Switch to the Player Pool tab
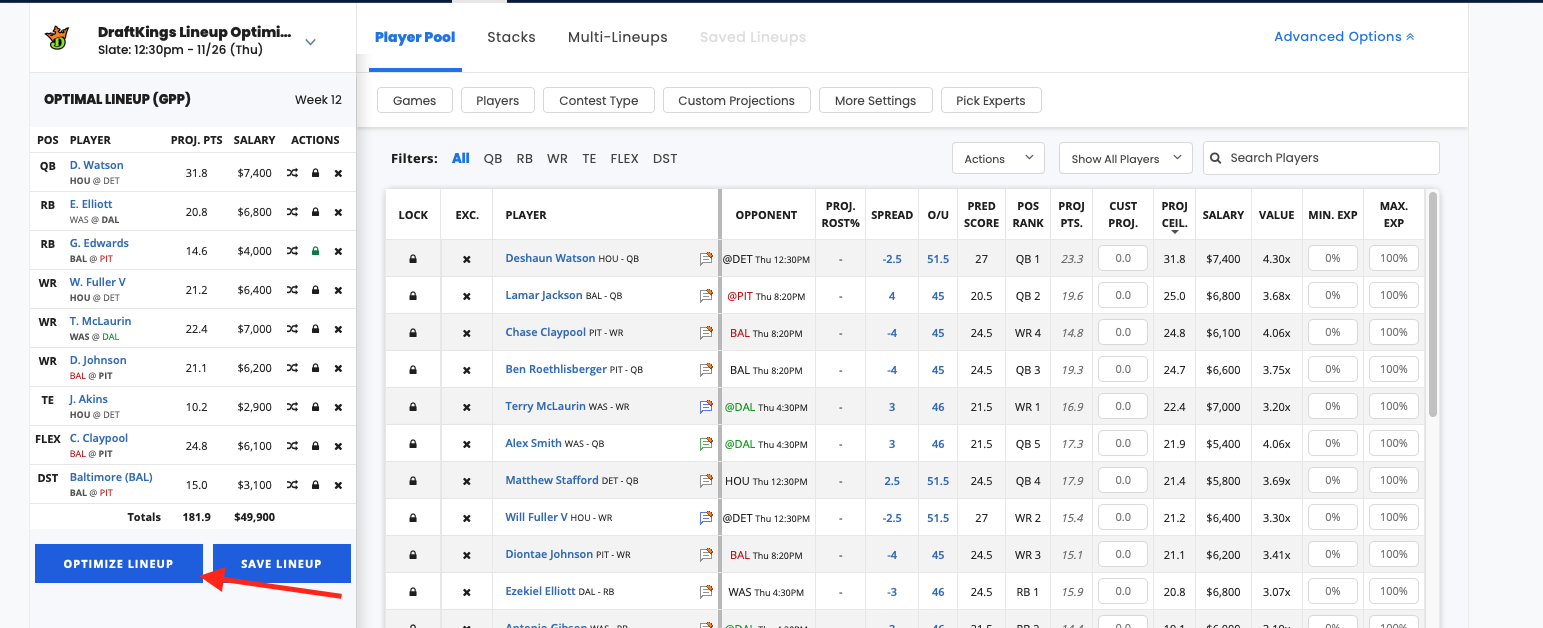This screenshot has width=1543, height=628. [x=415, y=37]
